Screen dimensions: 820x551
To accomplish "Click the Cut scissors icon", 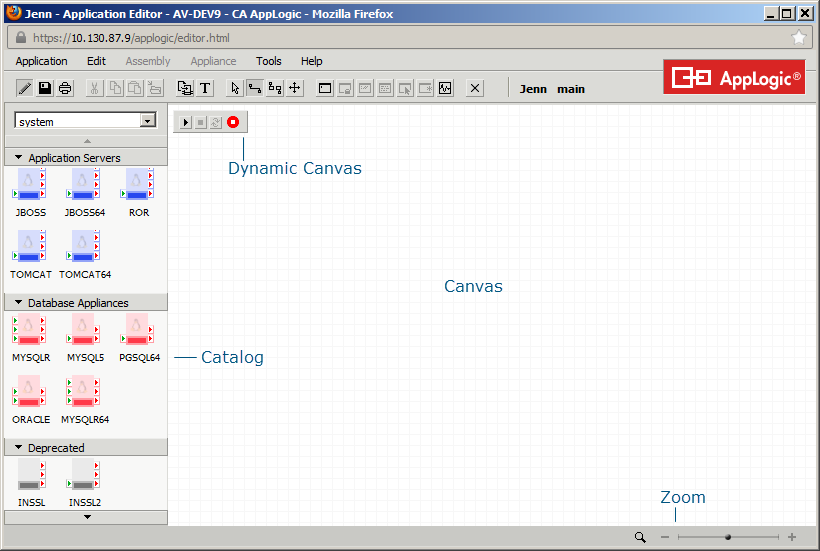I will (x=95, y=88).
